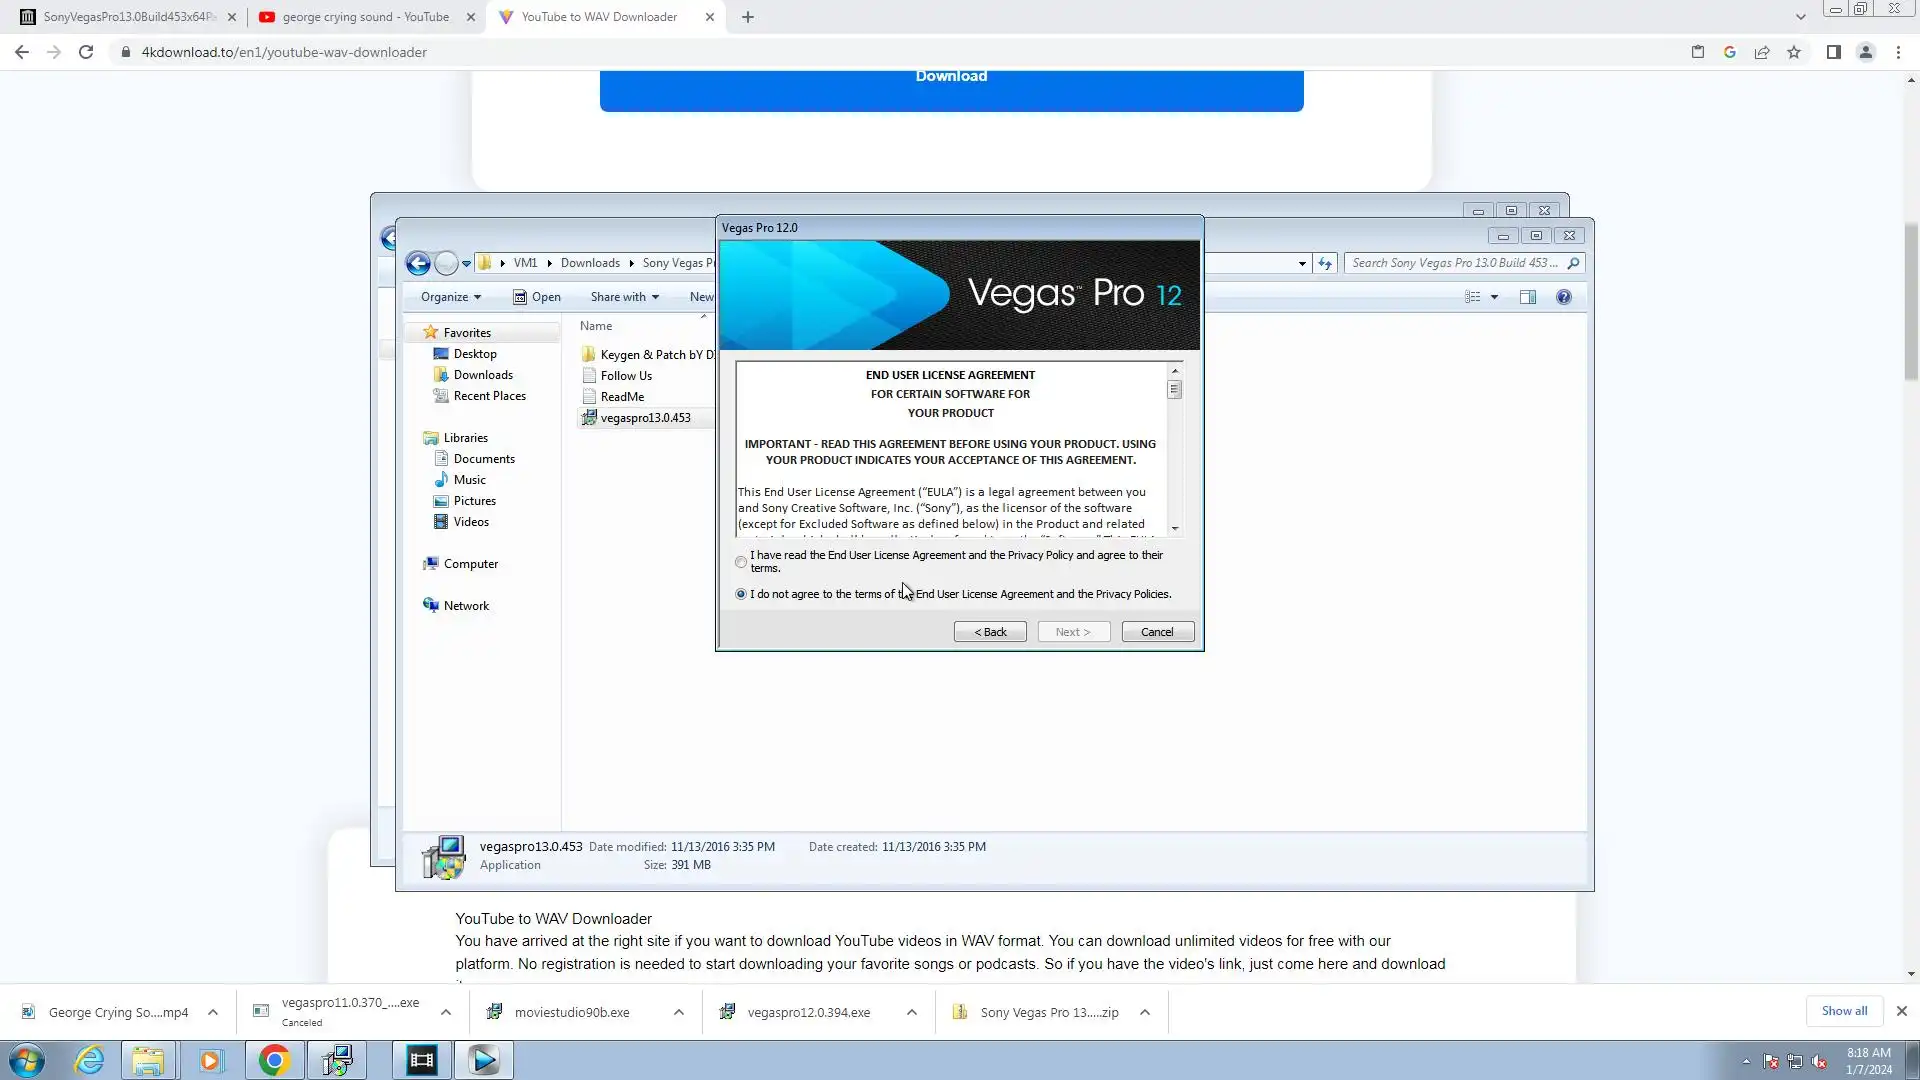Toggle the preview pane icon in Explorer
Screen dimensions: 1920x1080
coord(1528,297)
